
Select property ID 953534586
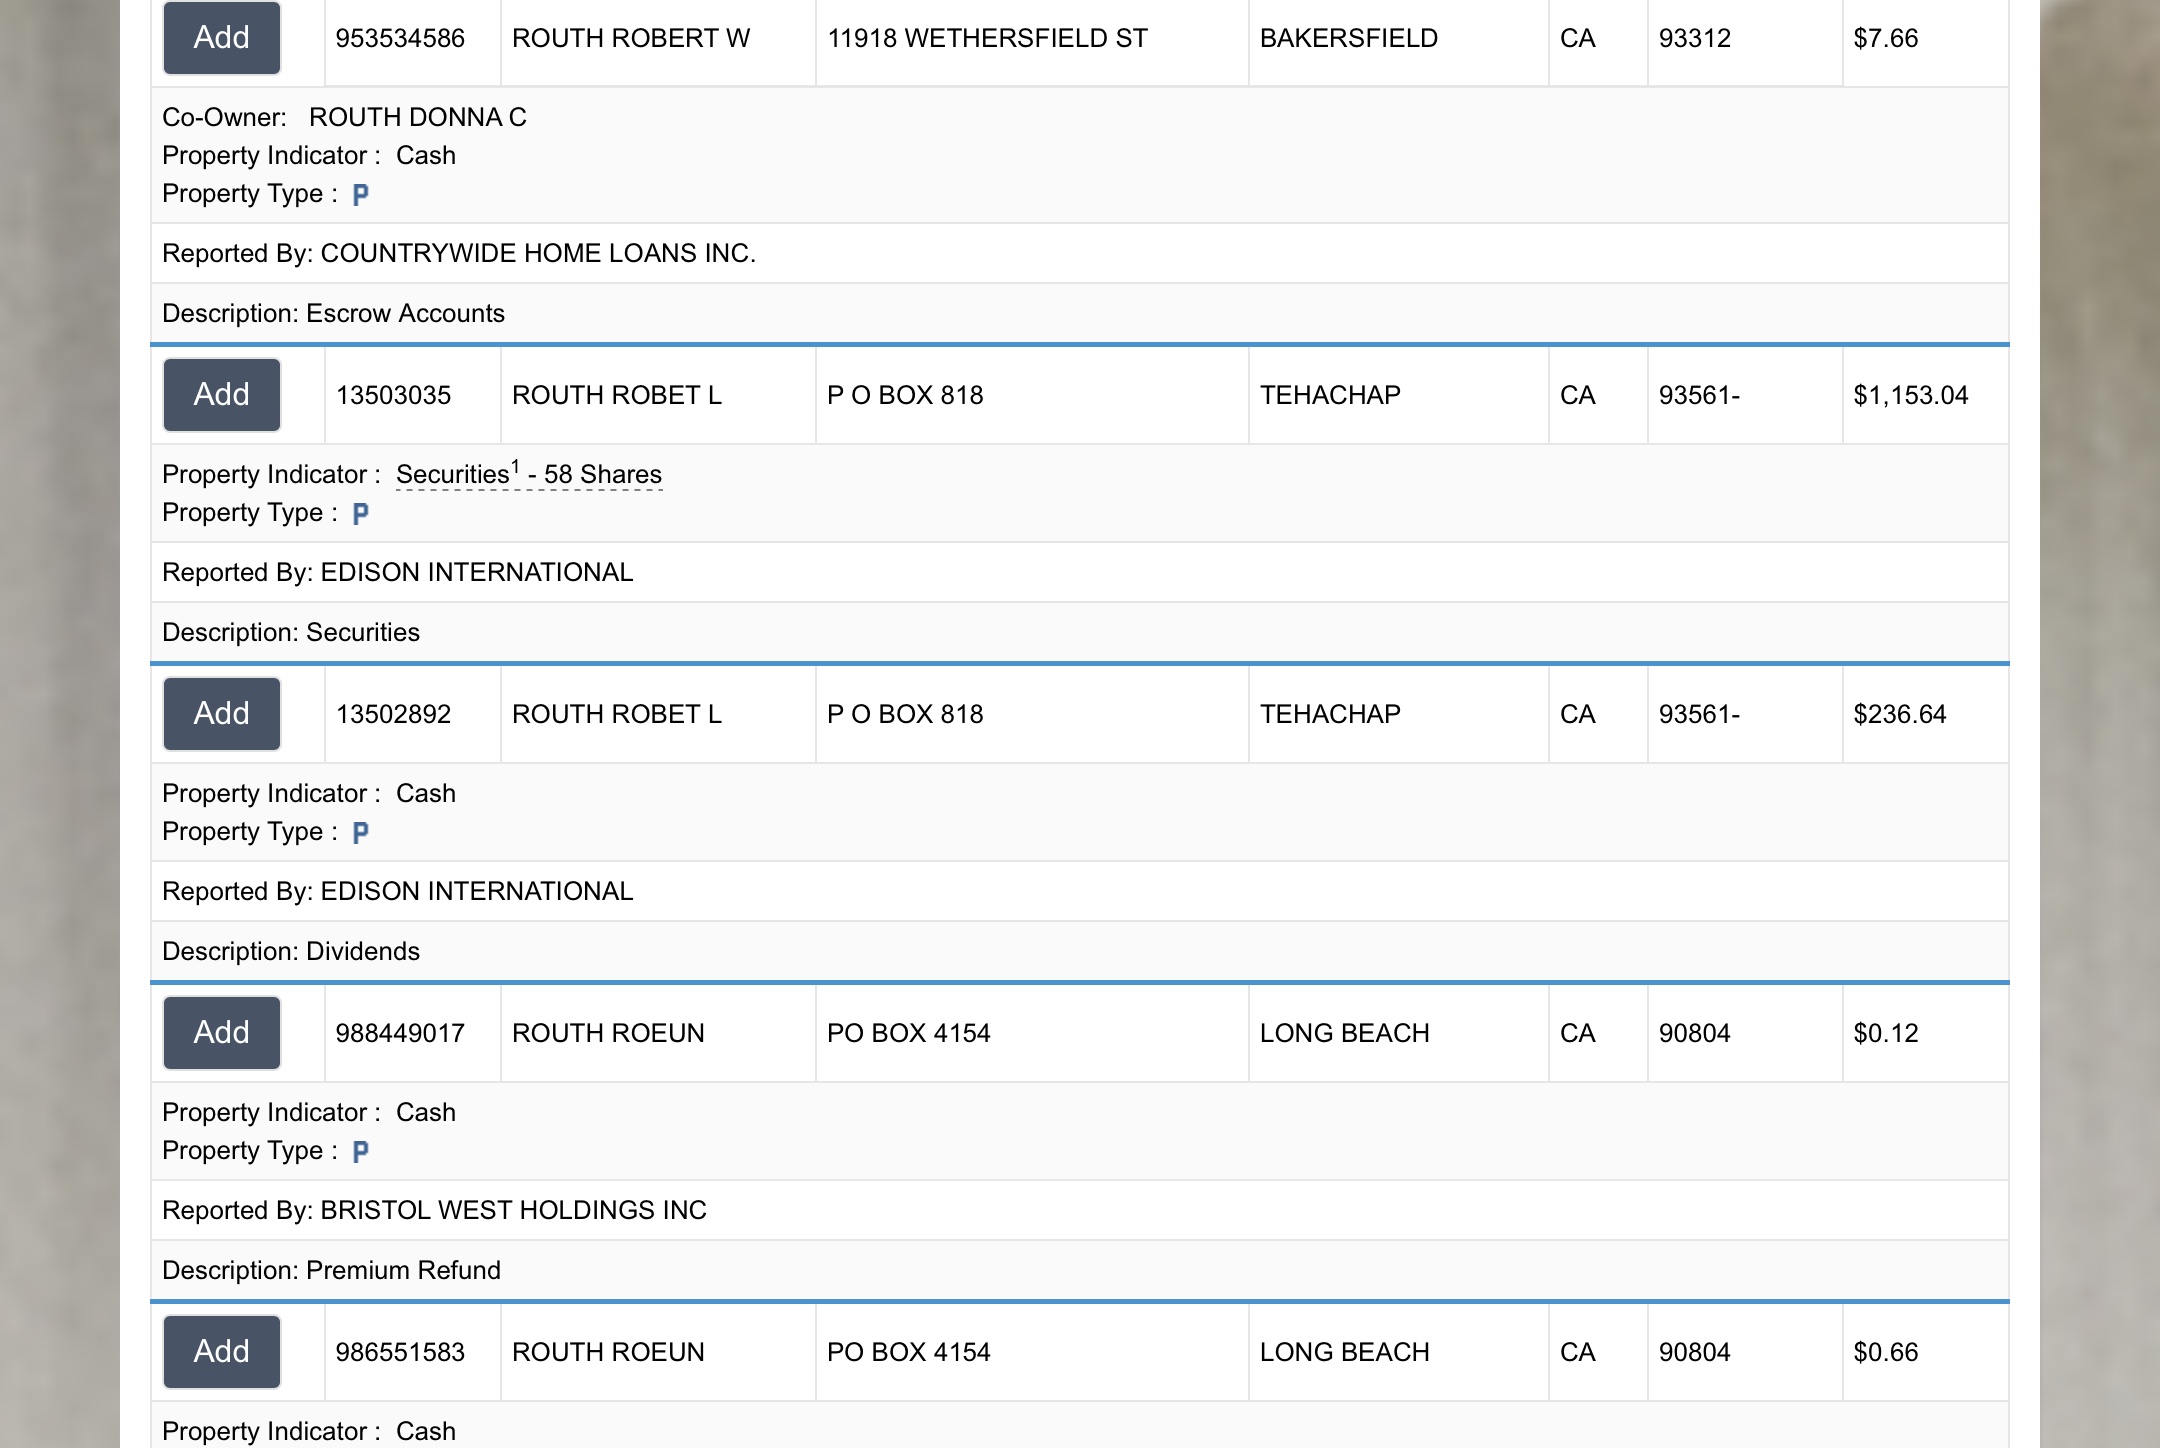tap(400, 38)
